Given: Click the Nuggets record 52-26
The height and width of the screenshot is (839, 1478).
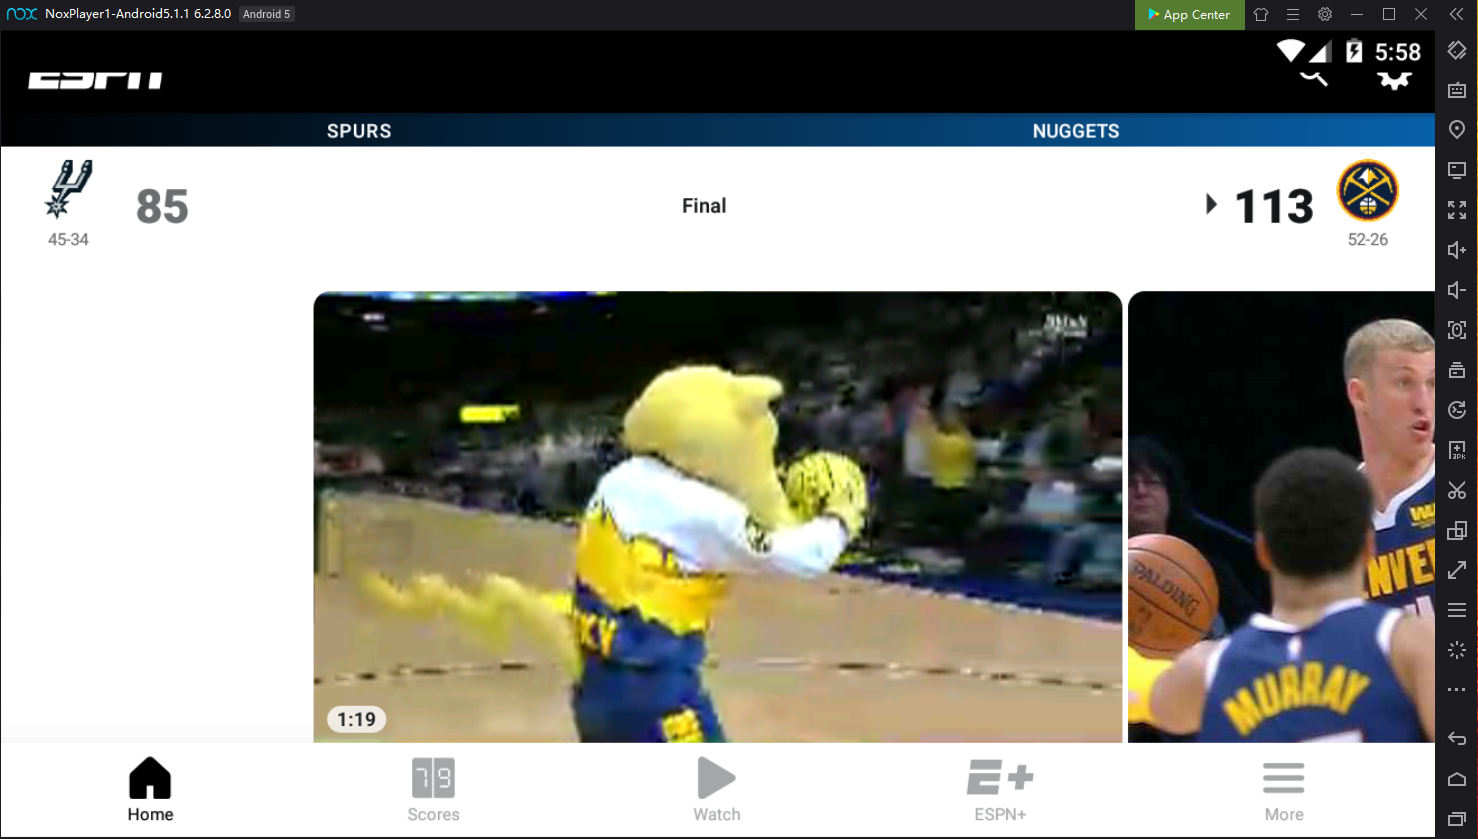Looking at the screenshot, I should [1368, 240].
